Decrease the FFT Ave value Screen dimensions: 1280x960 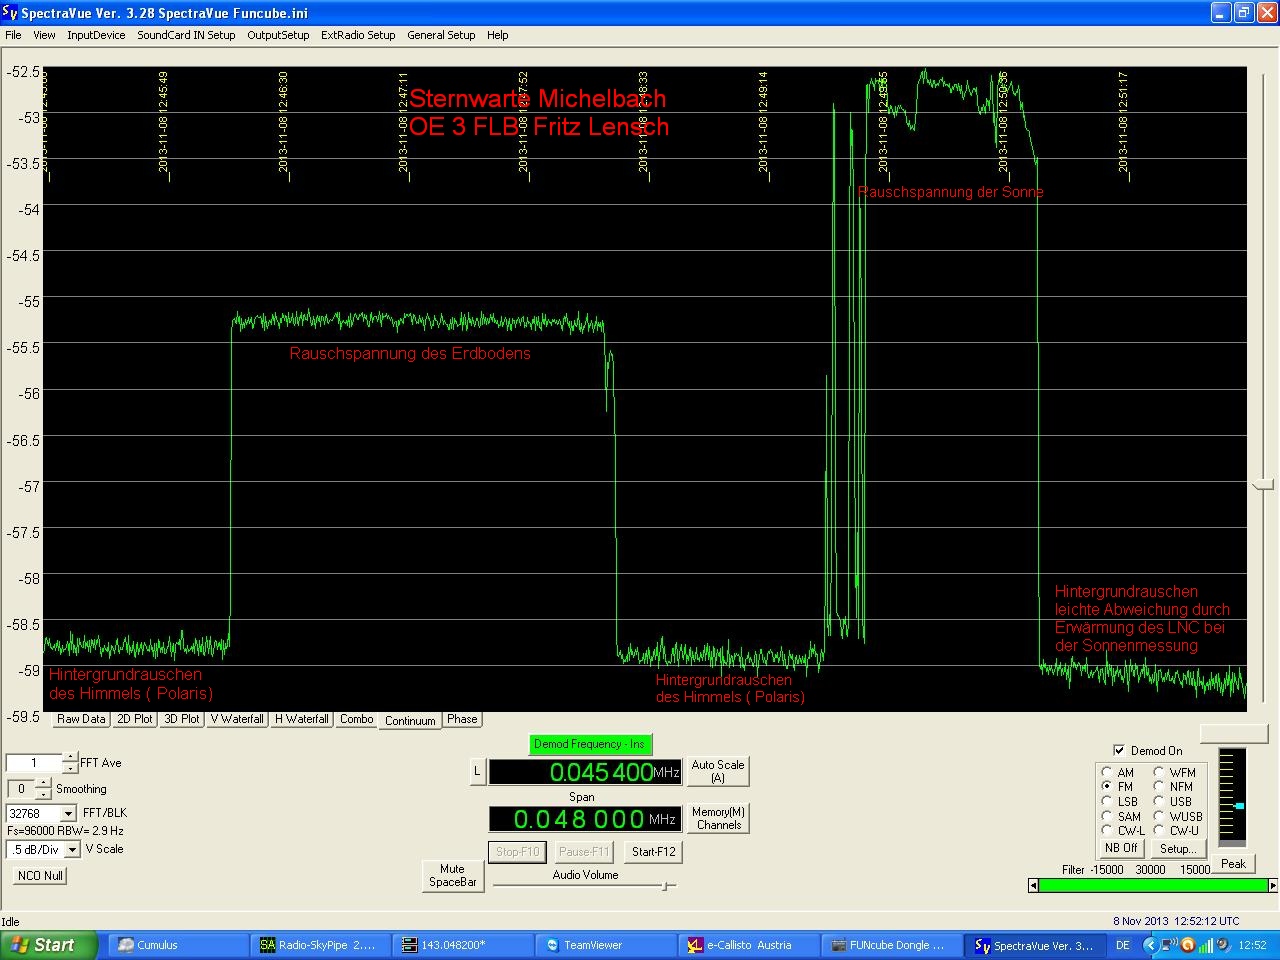tap(70, 768)
